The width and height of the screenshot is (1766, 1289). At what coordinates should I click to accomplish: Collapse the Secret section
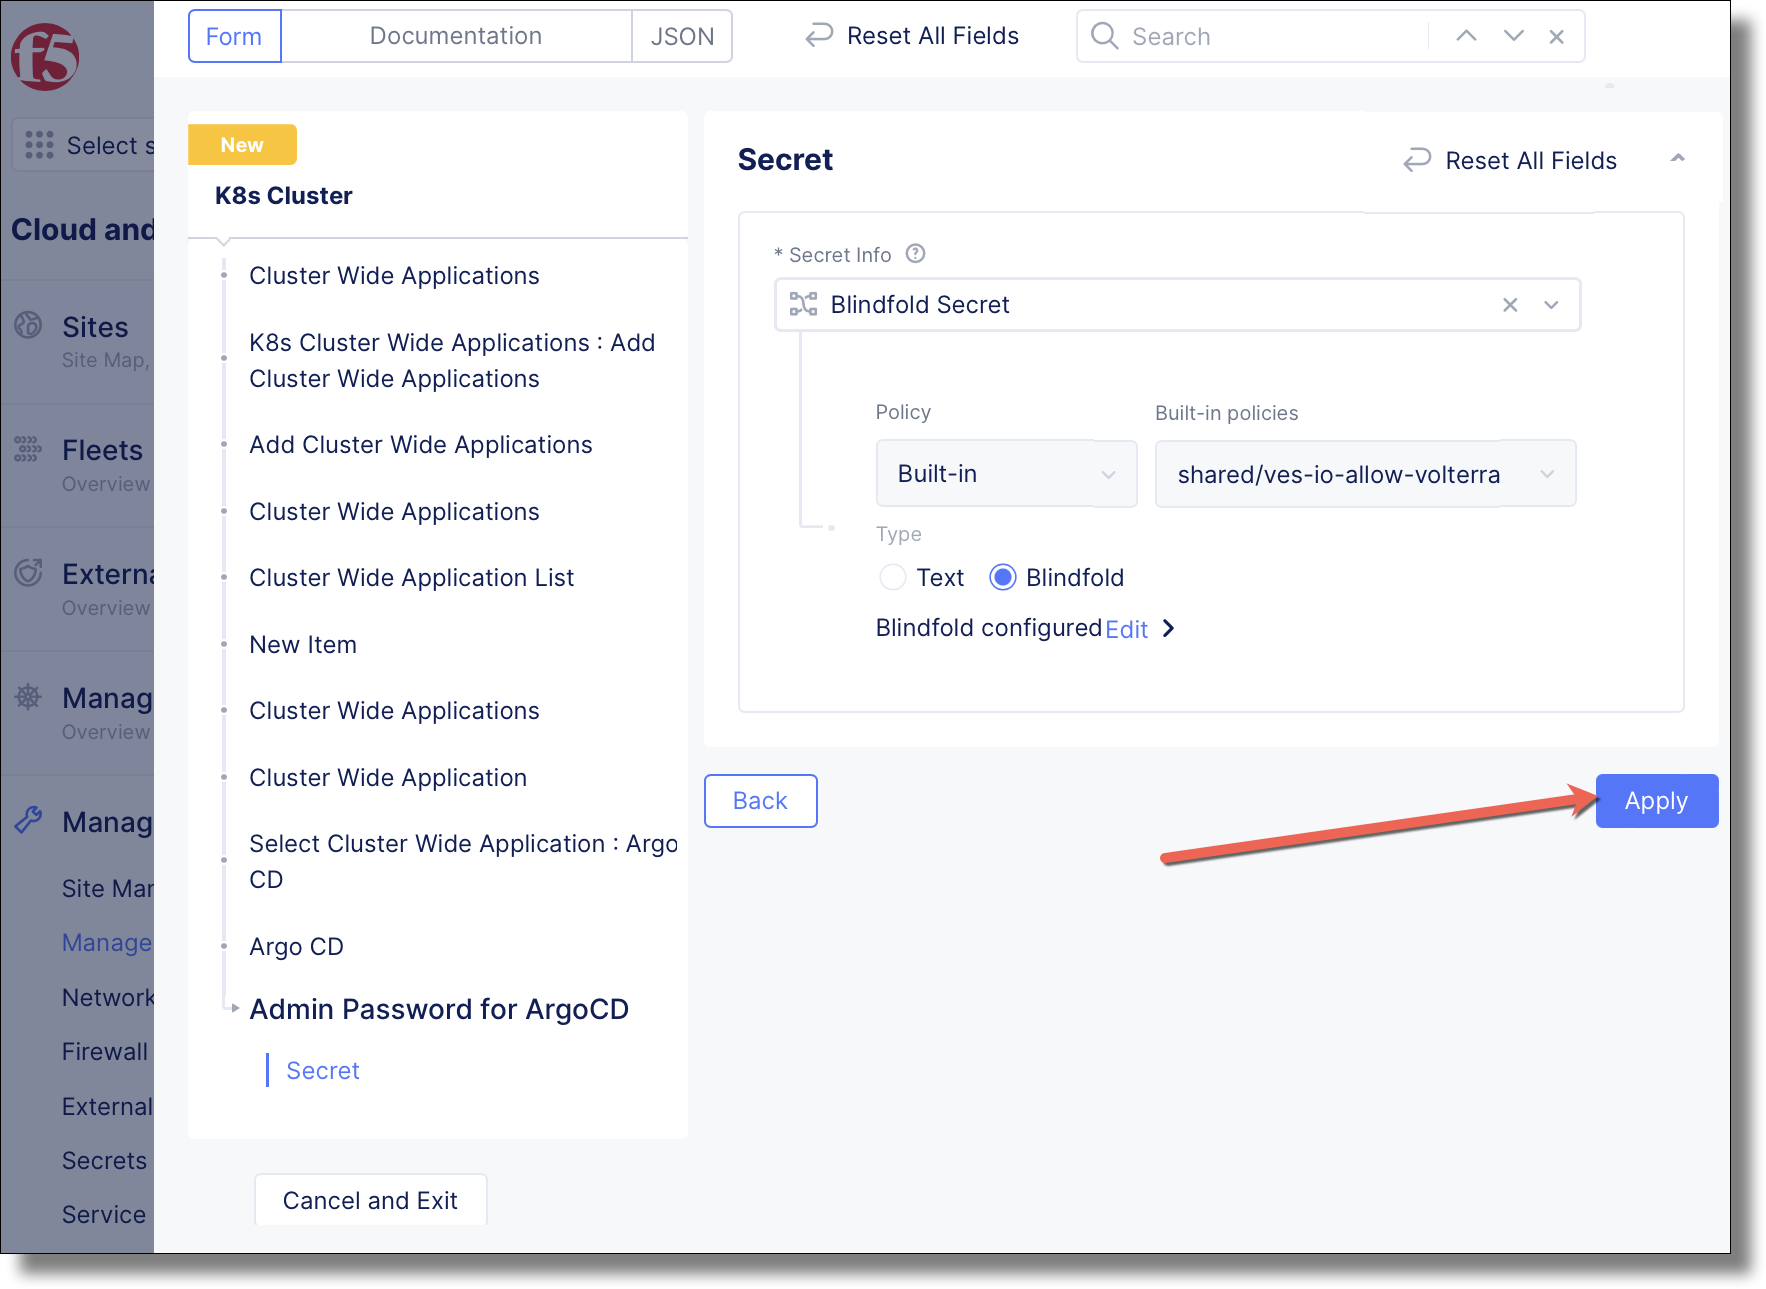tap(1678, 158)
